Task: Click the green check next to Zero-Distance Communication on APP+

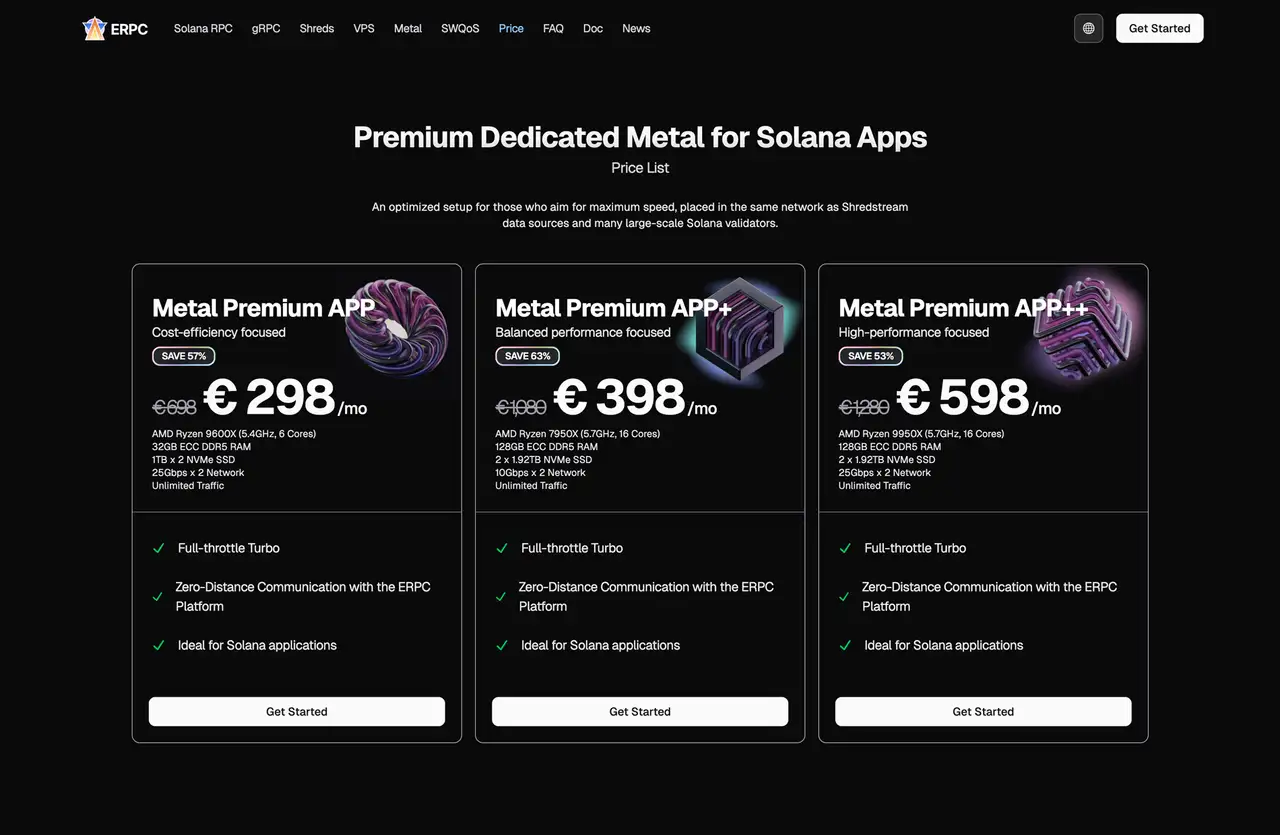Action: tap(501, 596)
